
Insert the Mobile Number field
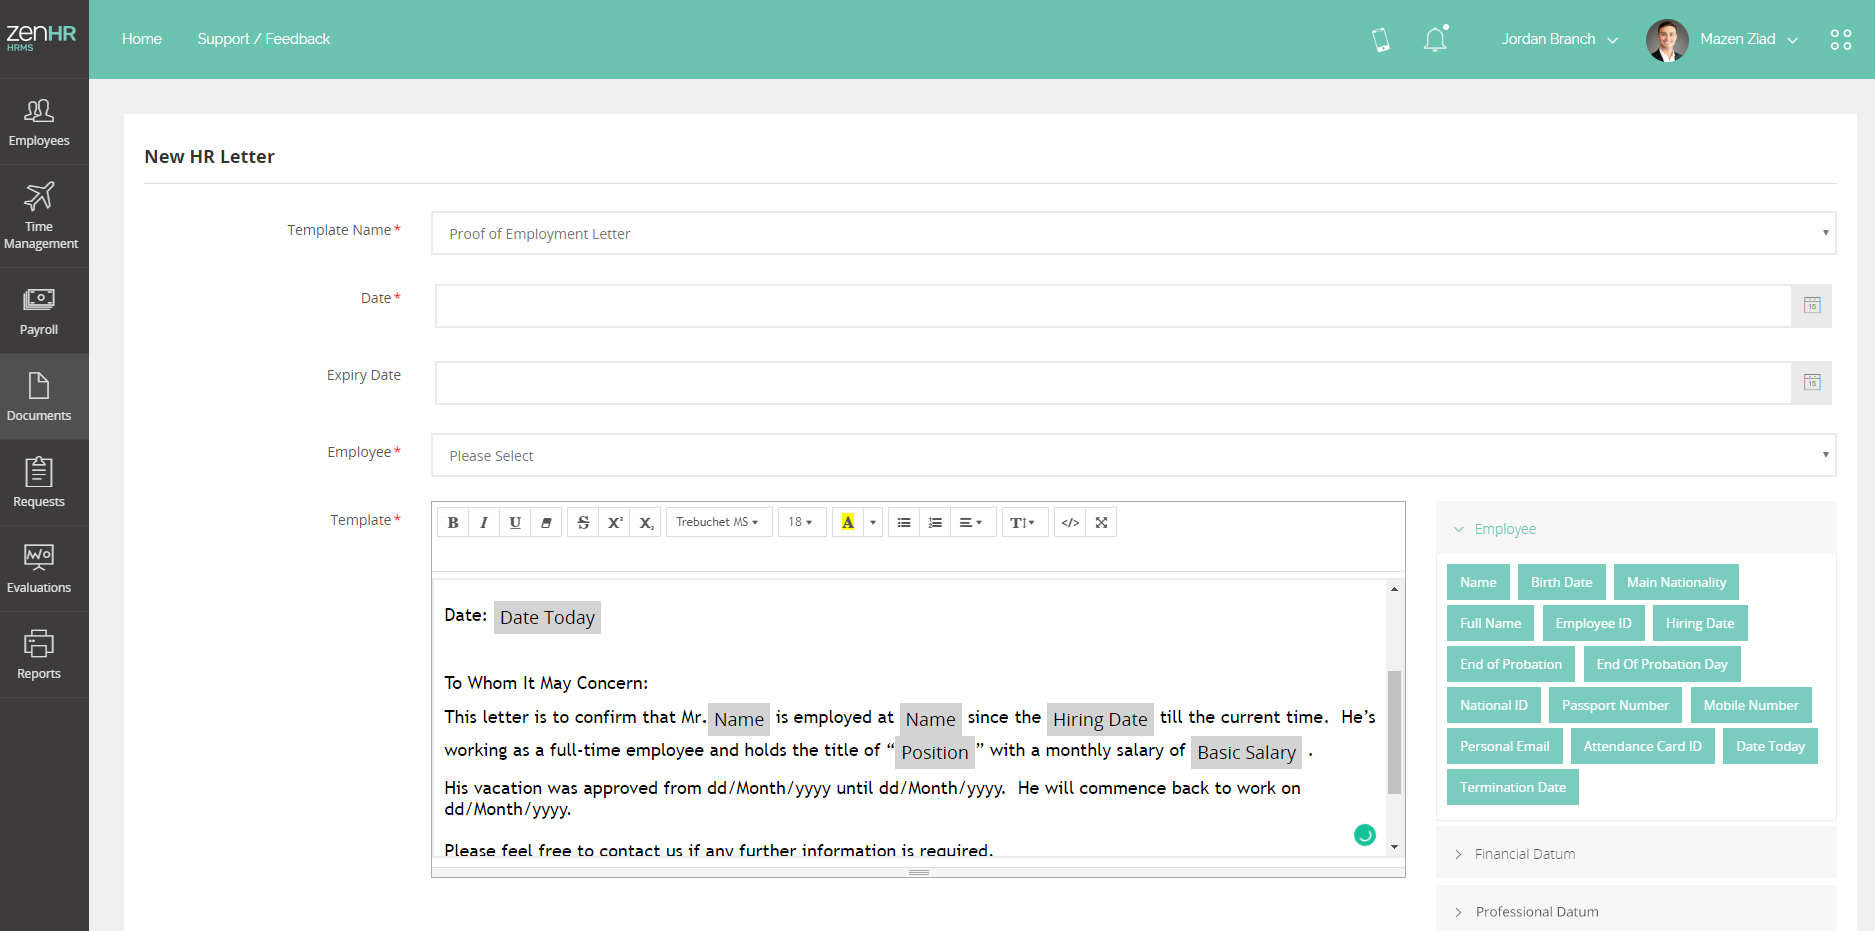[1751, 705]
